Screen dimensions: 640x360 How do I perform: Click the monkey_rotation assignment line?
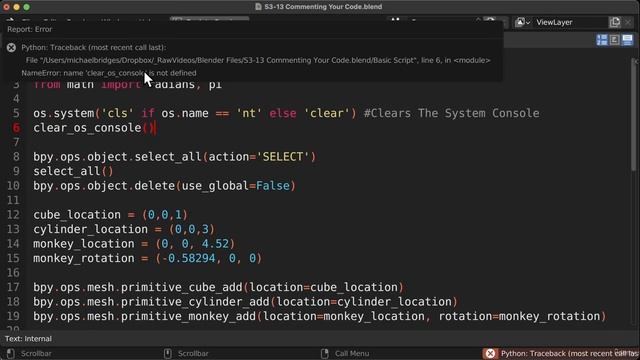click(148, 258)
